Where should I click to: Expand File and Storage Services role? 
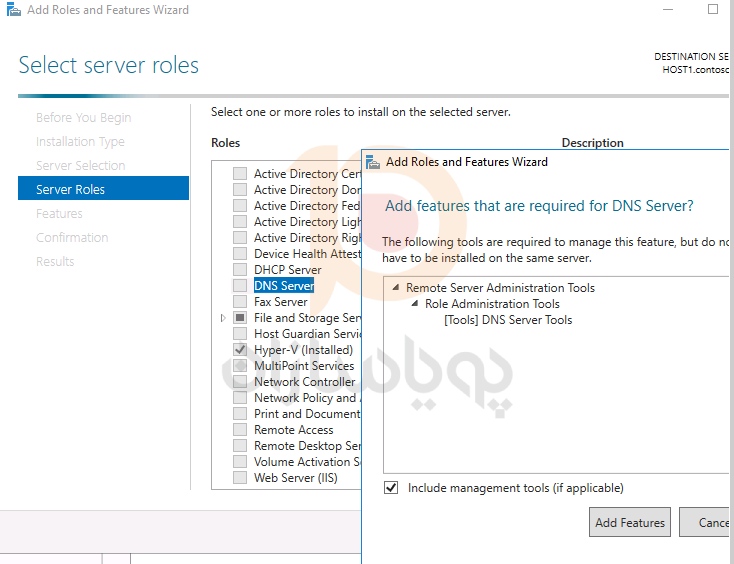coord(223,318)
